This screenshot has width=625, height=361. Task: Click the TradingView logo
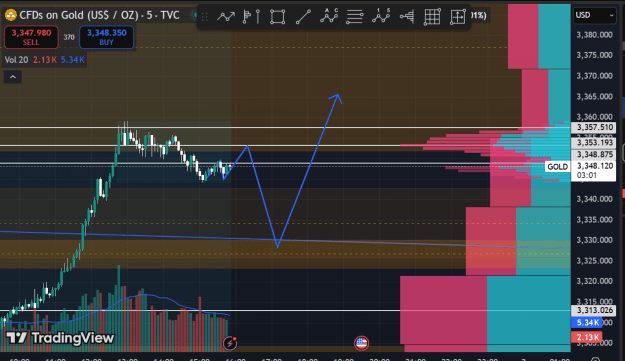[x=60, y=338]
